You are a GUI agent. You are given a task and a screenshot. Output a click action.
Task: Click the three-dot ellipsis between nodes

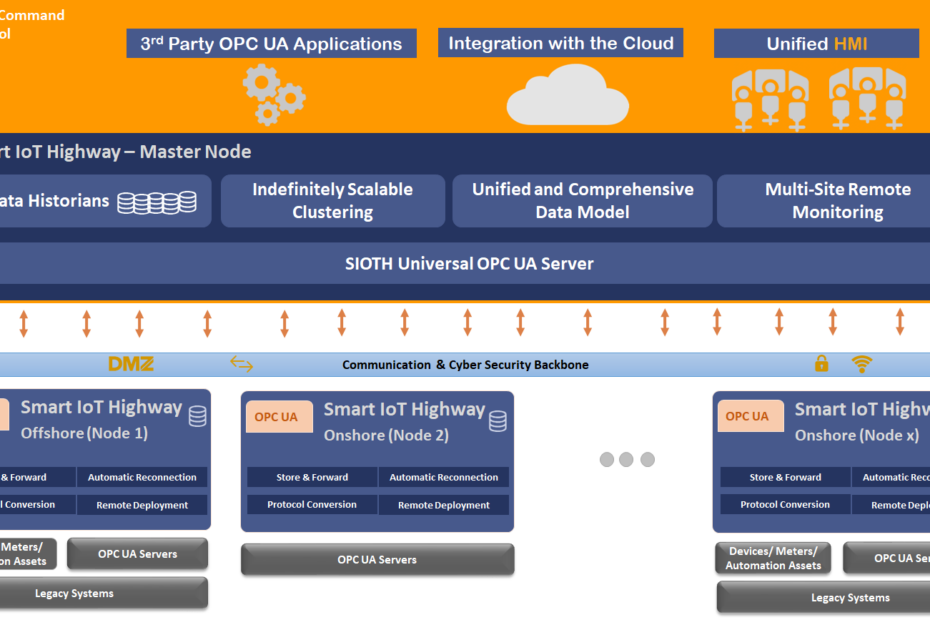tap(626, 460)
